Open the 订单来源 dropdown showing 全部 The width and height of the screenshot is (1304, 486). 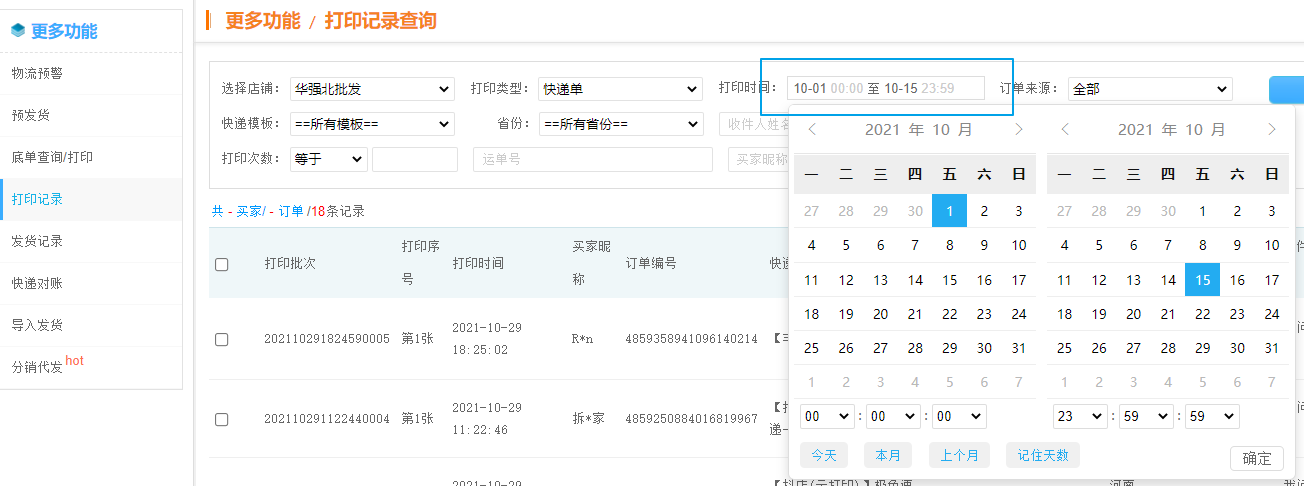click(x=1149, y=90)
